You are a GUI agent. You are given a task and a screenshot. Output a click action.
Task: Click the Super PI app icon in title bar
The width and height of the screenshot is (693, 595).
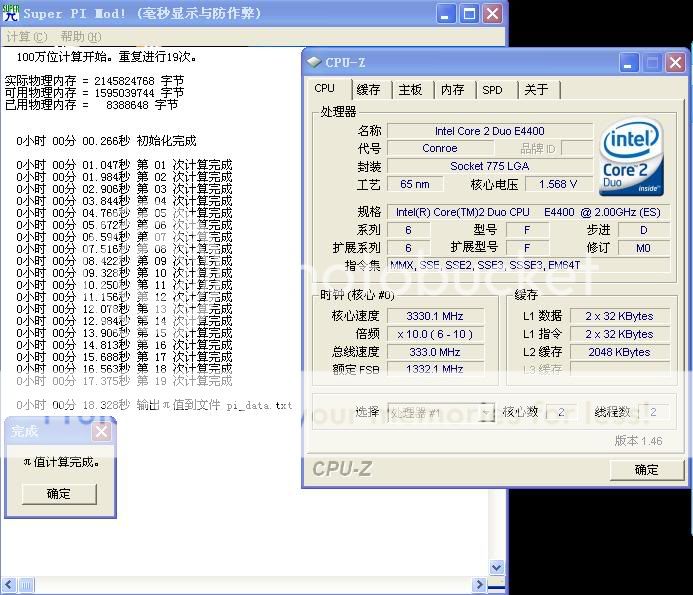click(10, 13)
